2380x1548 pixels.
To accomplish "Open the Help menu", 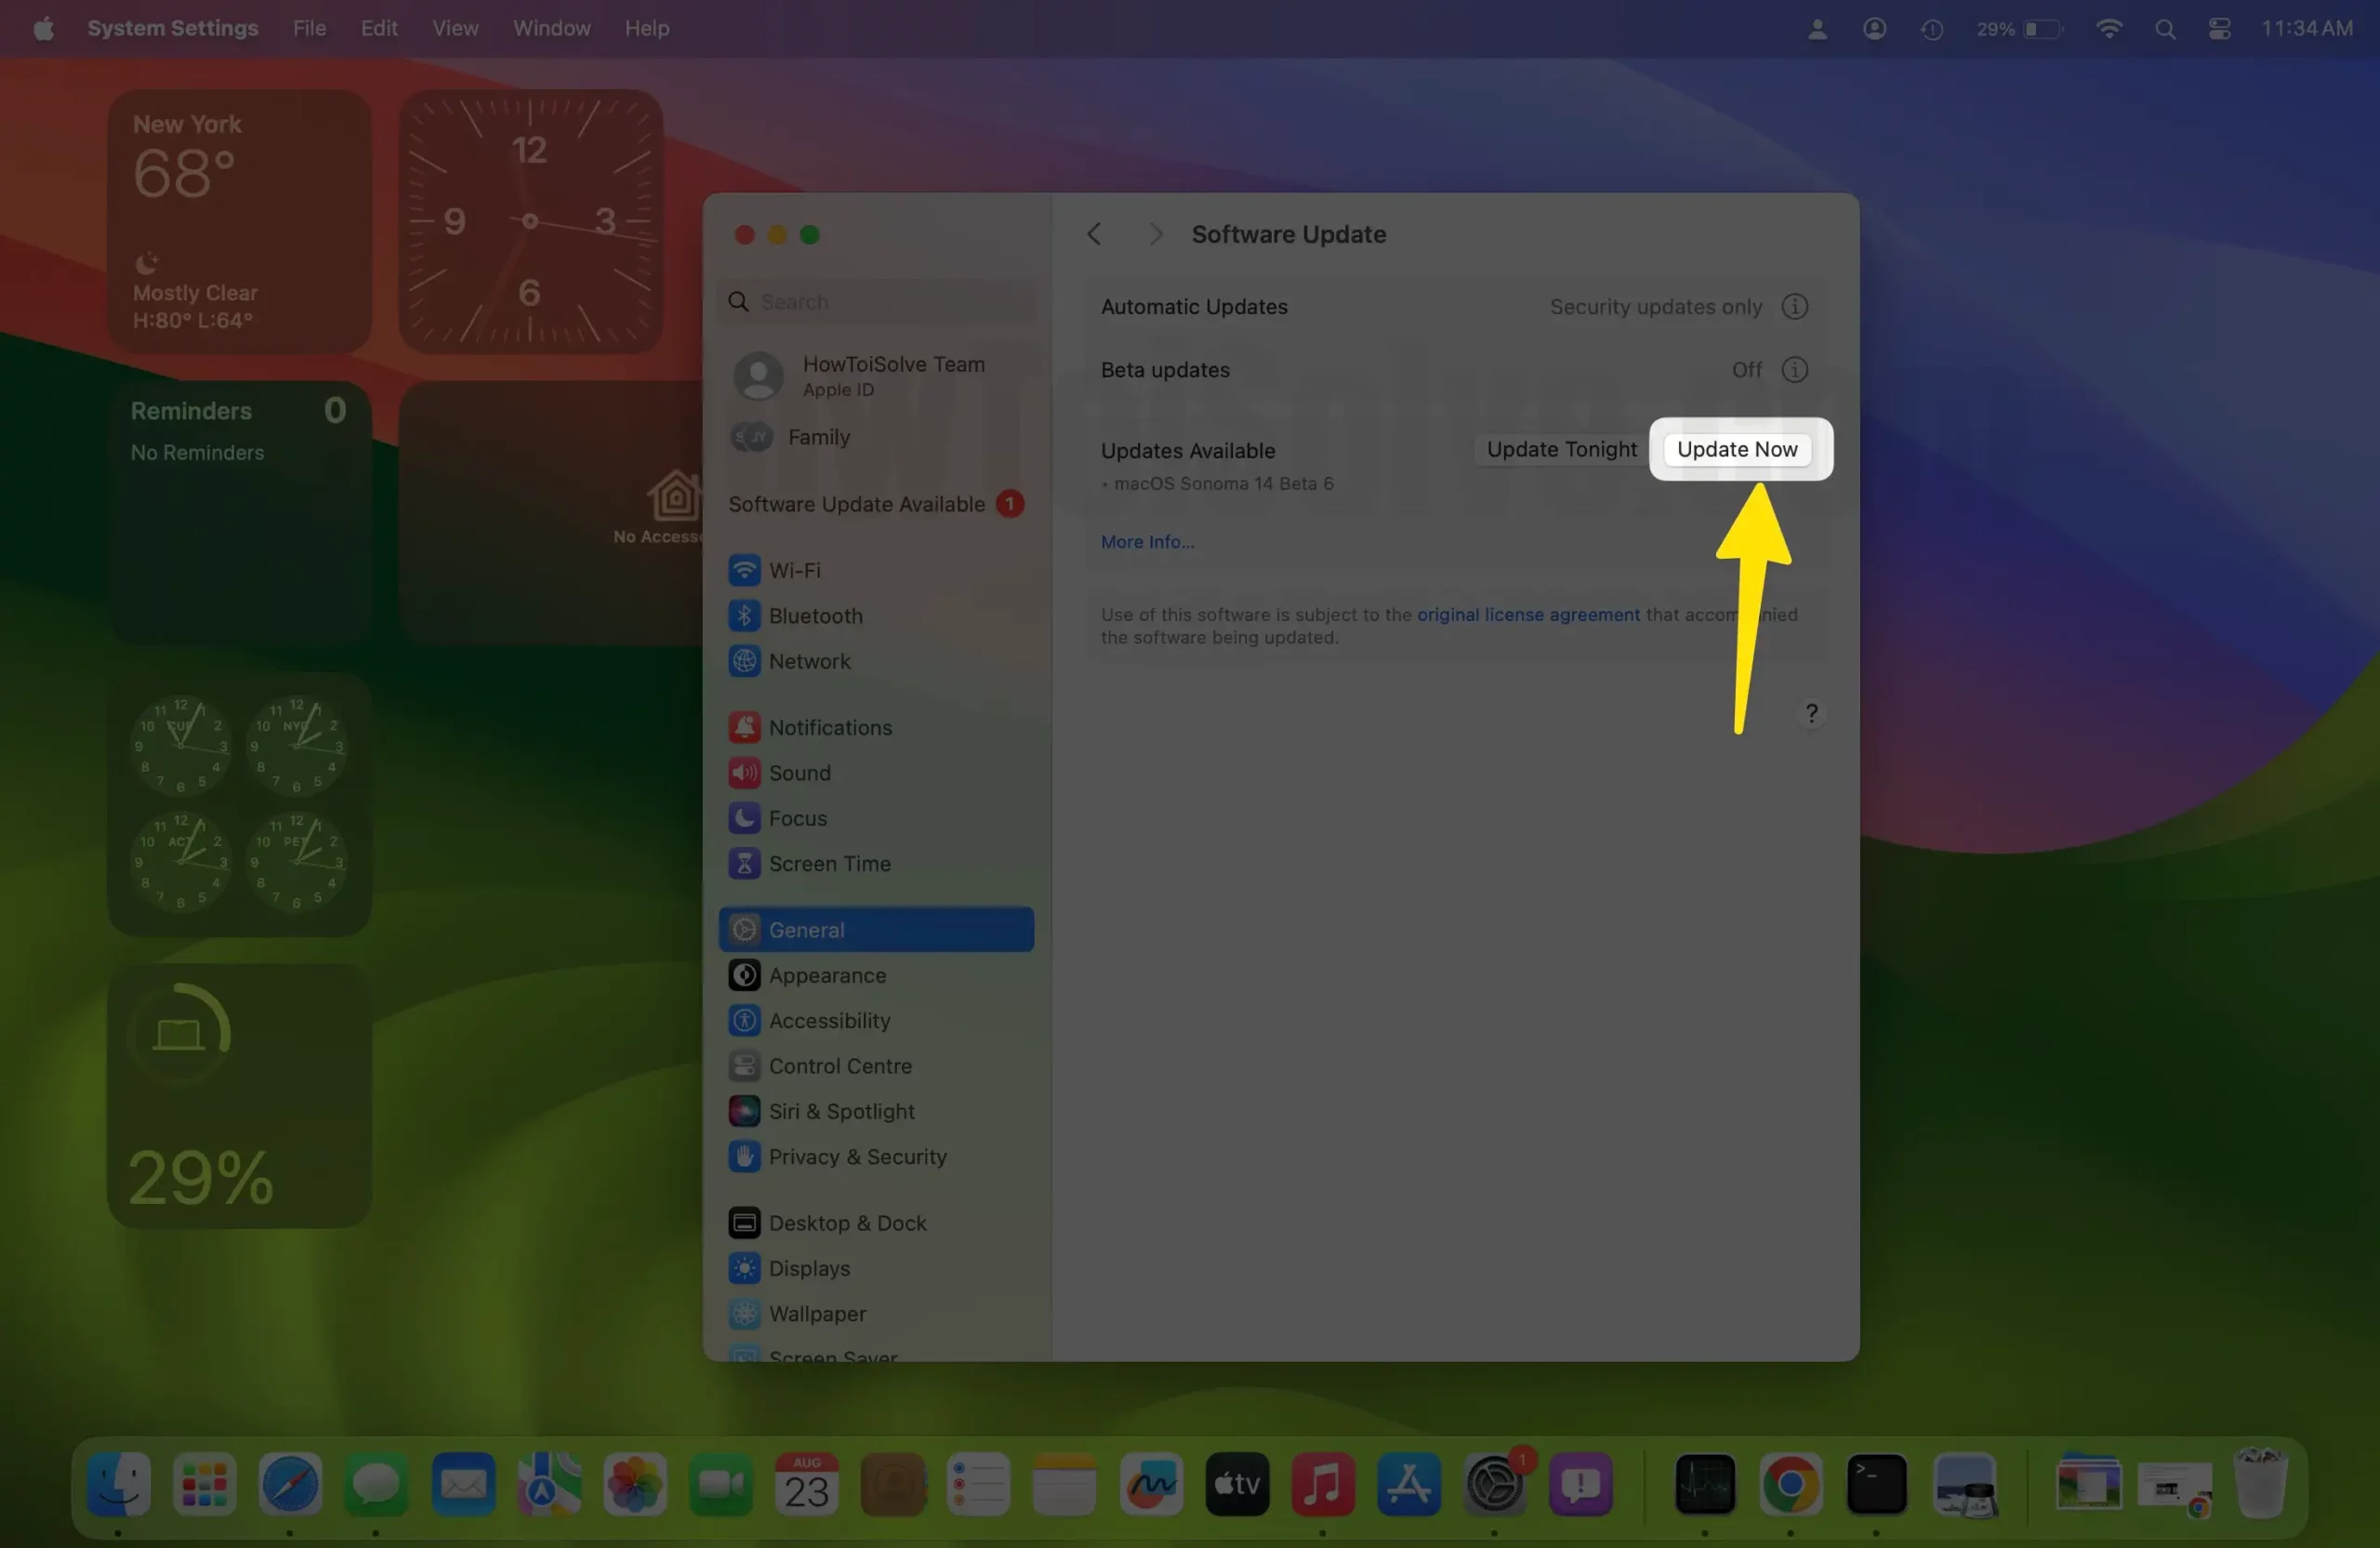I will (x=647, y=28).
